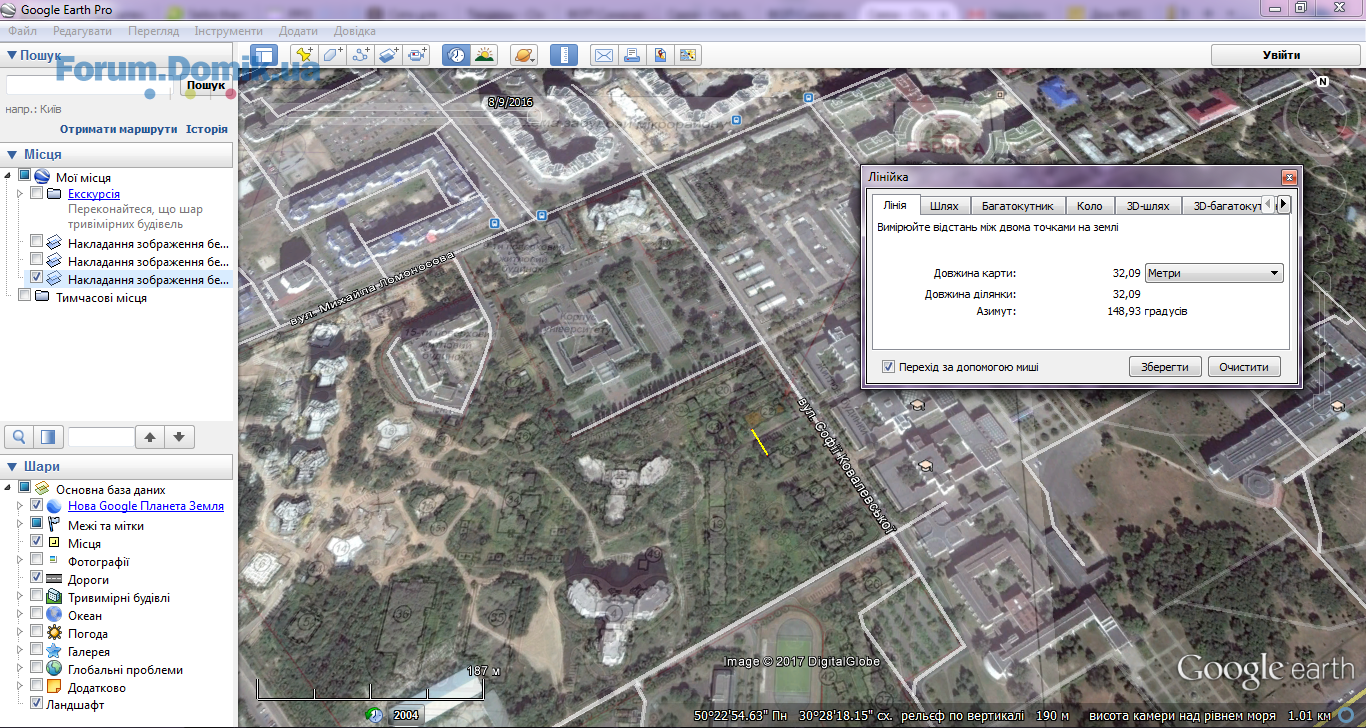The height and width of the screenshot is (728, 1370).
Task: Select the Add Path tool
Action: (x=361, y=55)
